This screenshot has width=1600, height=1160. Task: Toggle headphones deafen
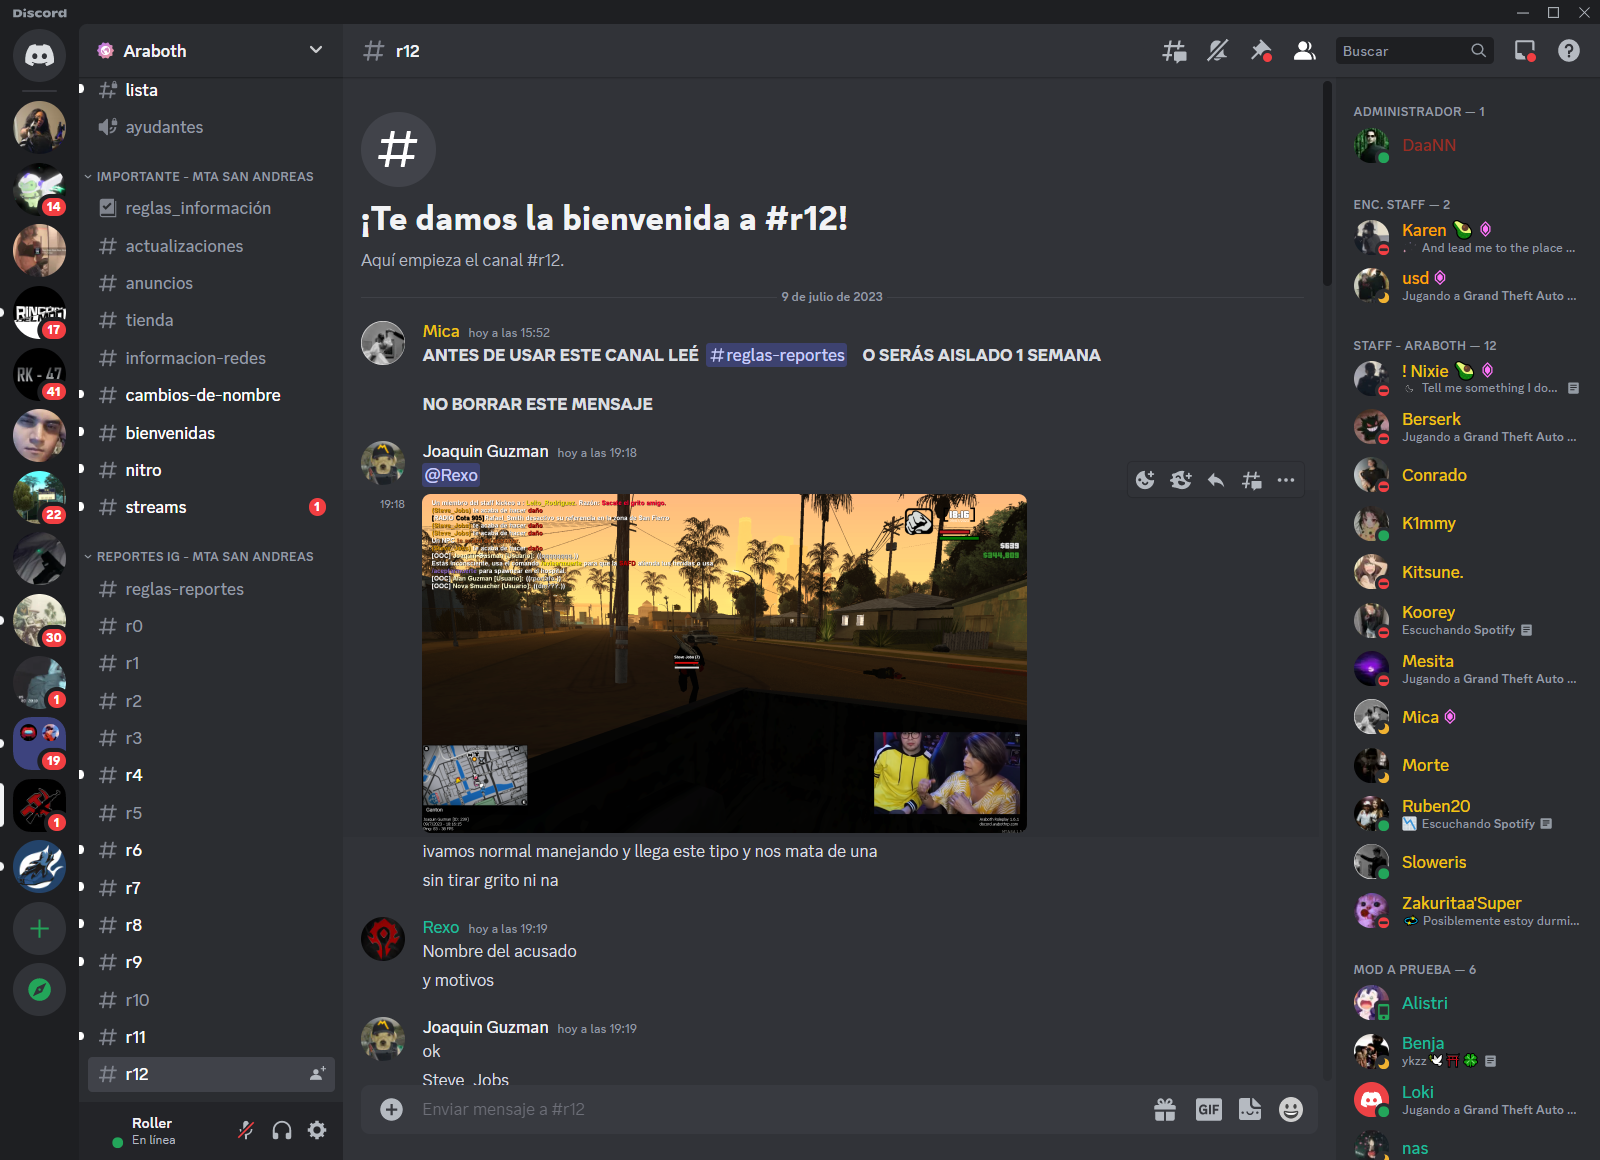(x=282, y=1130)
